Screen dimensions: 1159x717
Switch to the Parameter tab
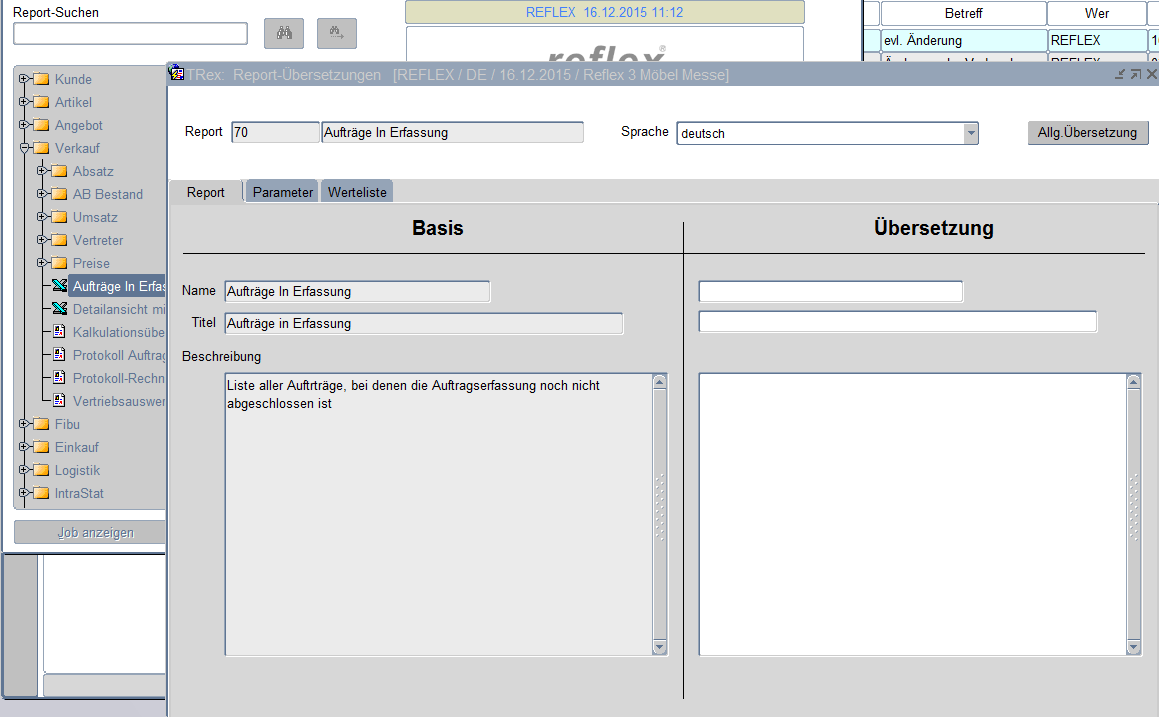coord(282,192)
